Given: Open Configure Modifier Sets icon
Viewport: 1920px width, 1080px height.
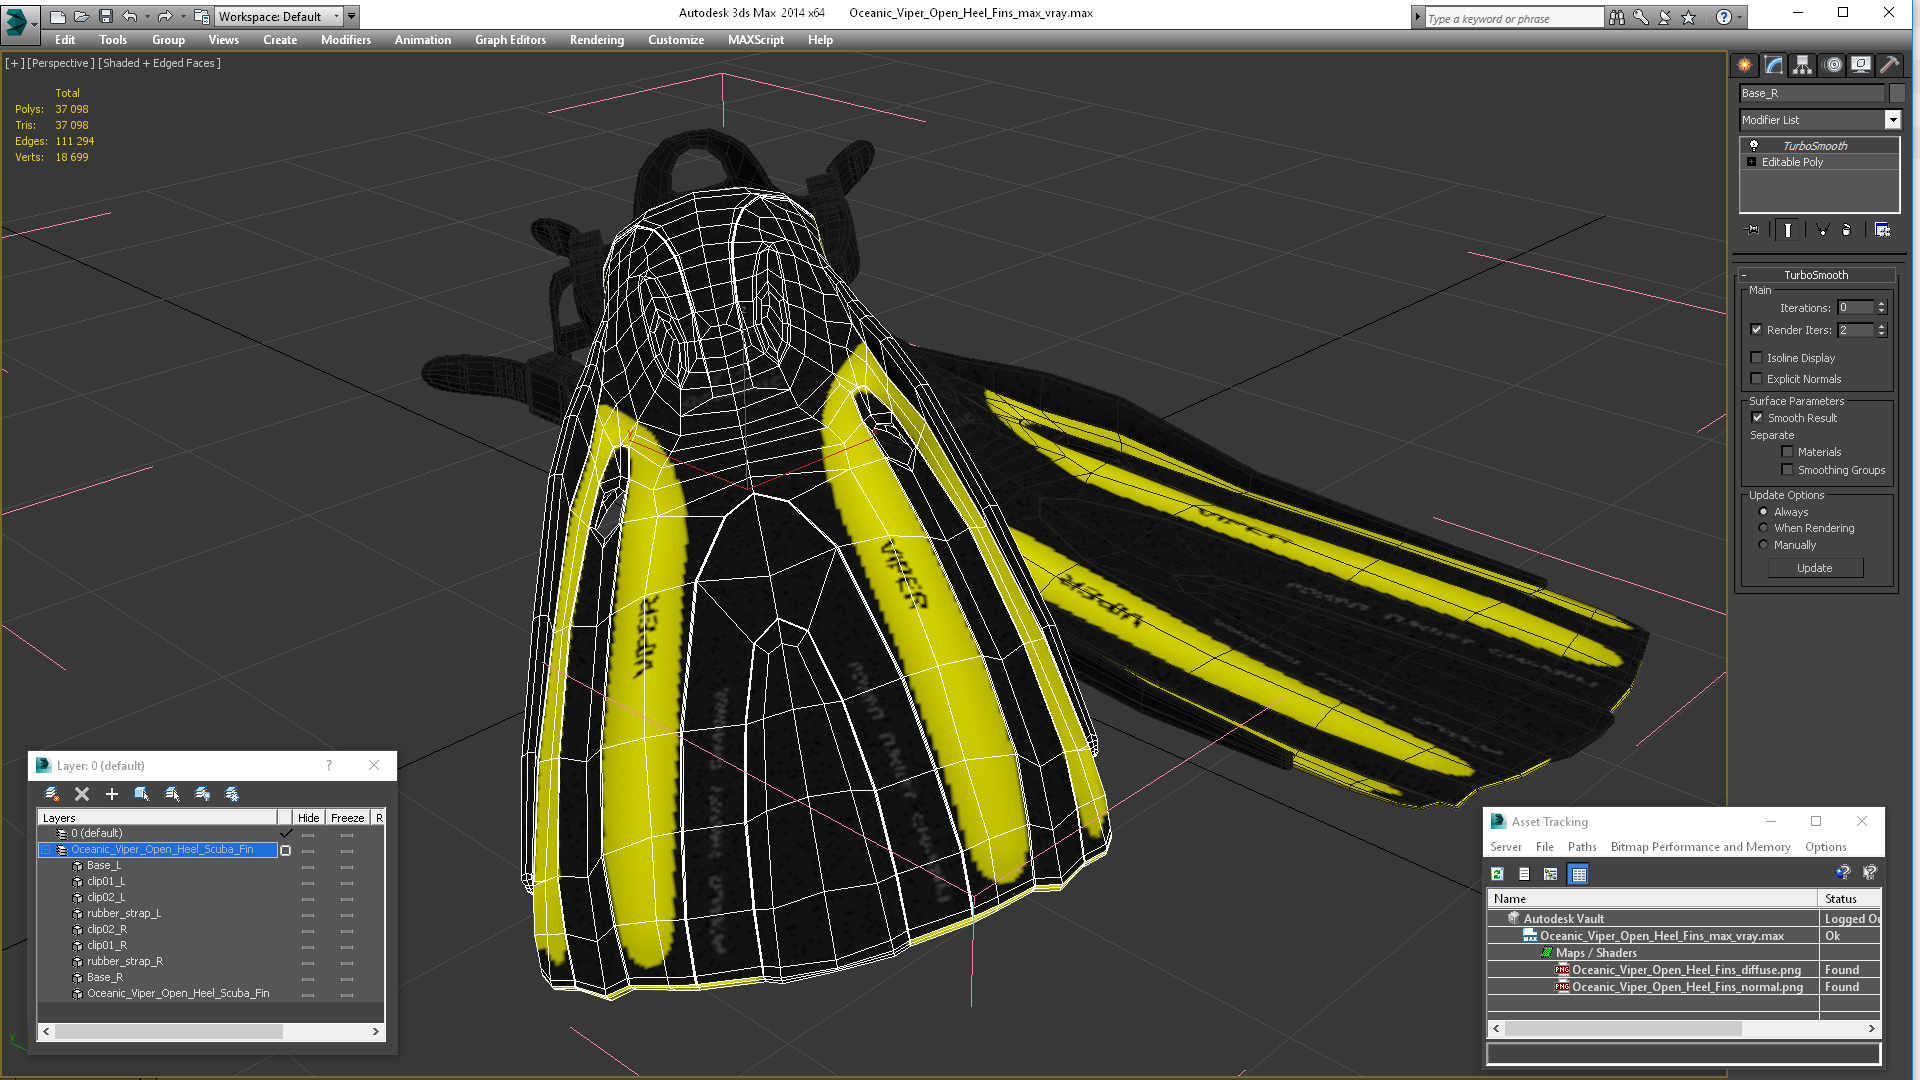Looking at the screenshot, I should 1882,230.
